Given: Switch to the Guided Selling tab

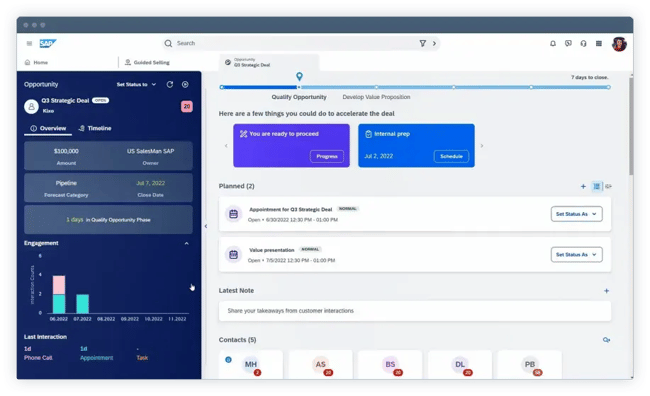Looking at the screenshot, I should 148,62.
